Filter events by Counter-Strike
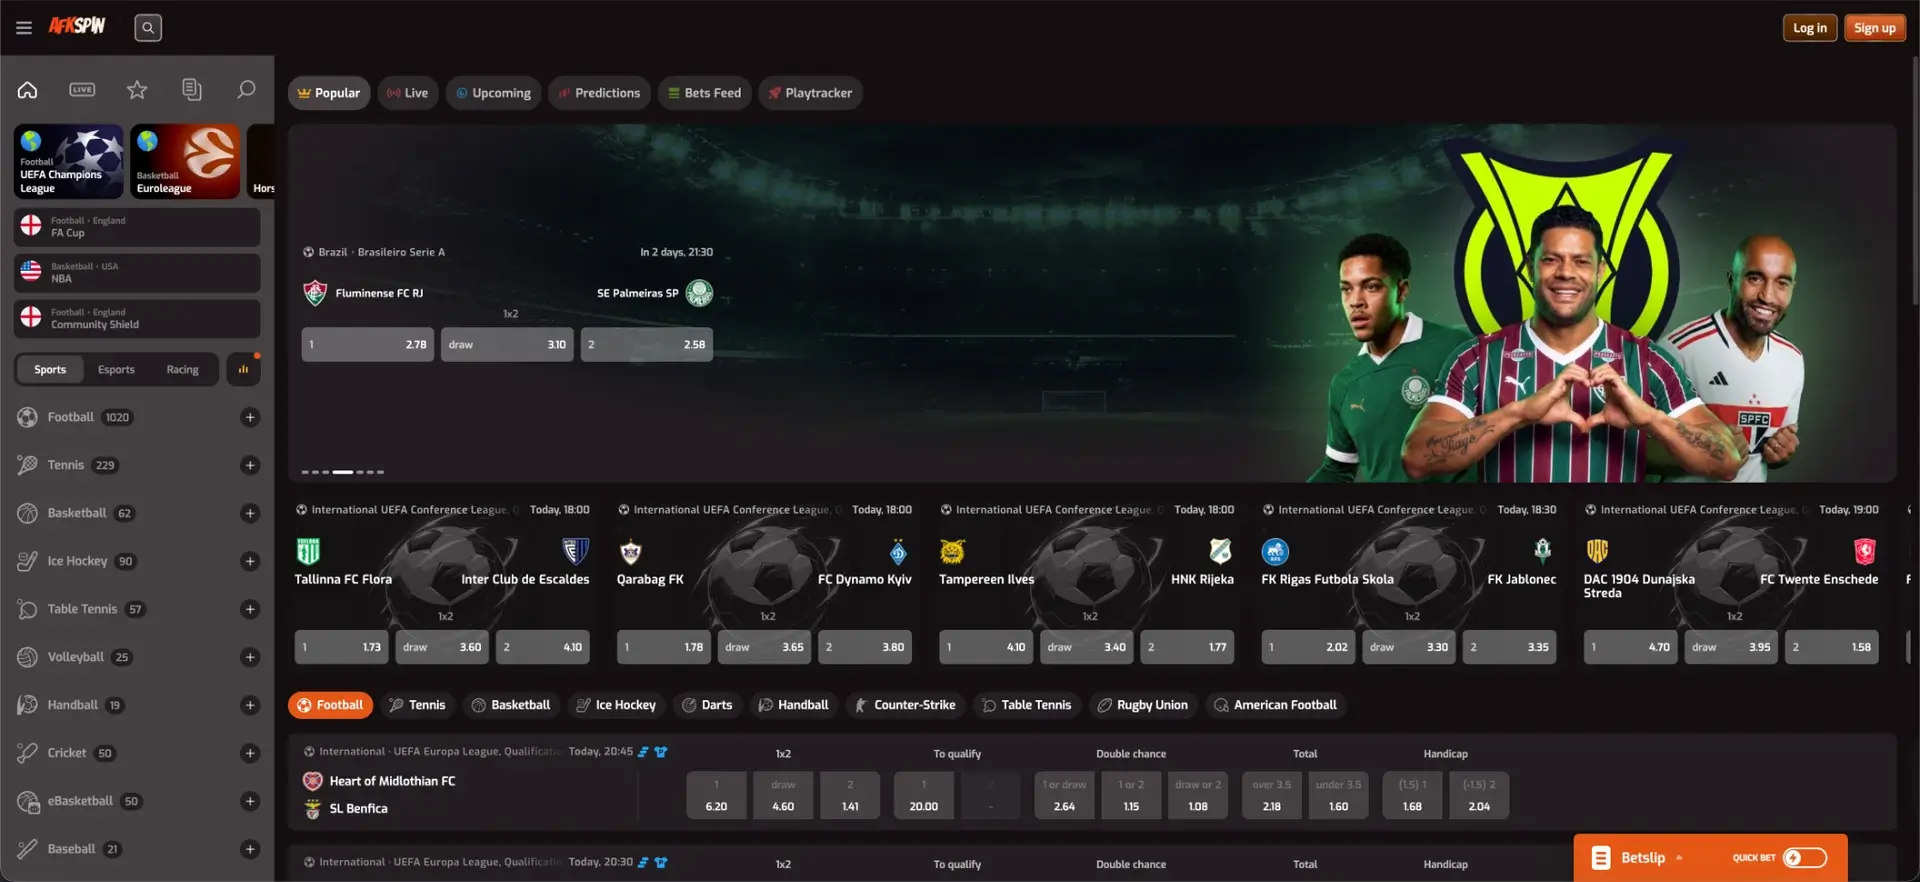The height and width of the screenshot is (882, 1920). click(905, 705)
